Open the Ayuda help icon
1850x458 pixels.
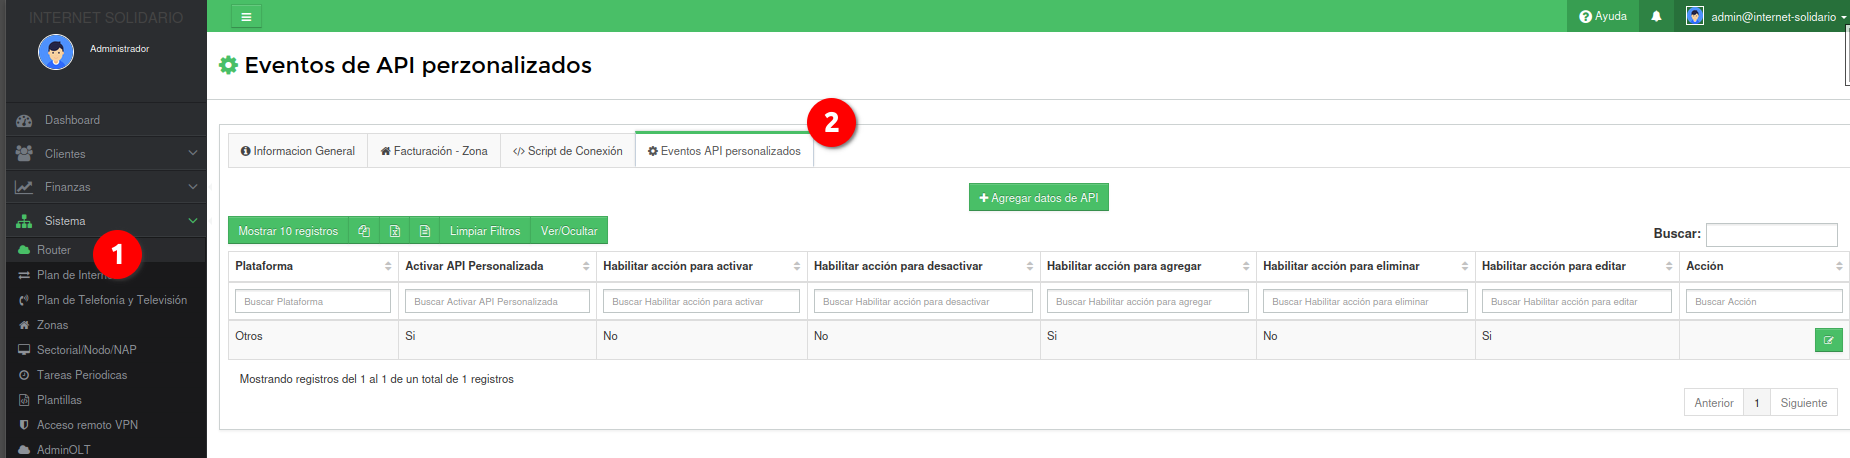click(x=1602, y=16)
